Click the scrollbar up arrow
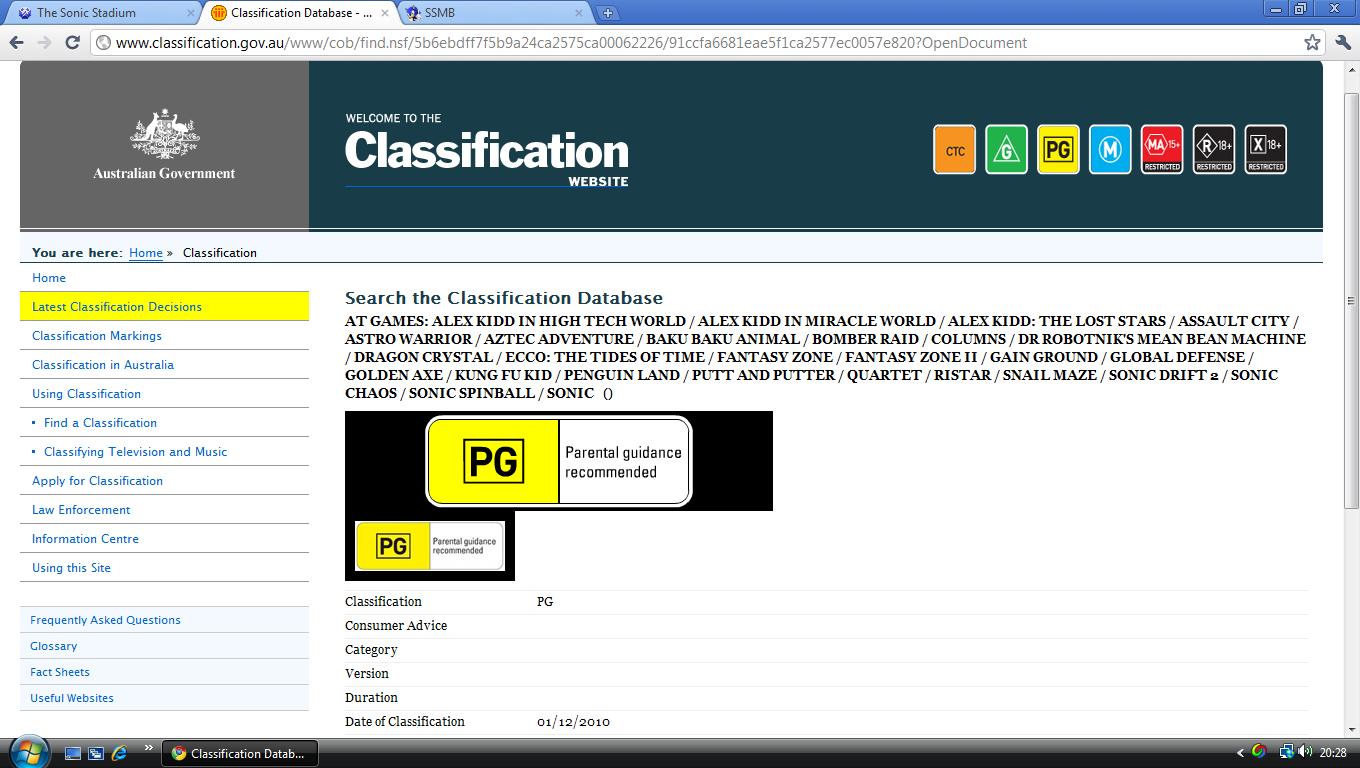This screenshot has width=1360, height=768. (x=1351, y=68)
